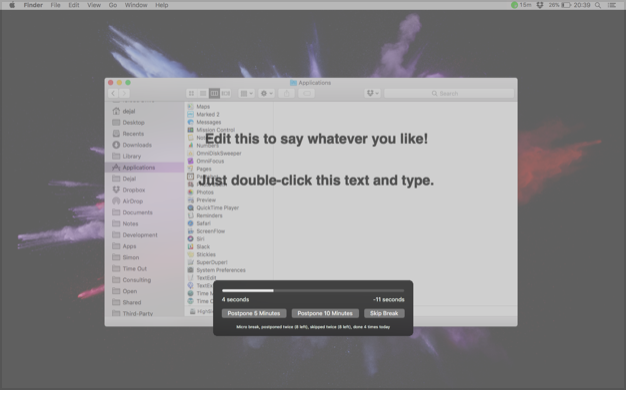Open the Finder menu in menu bar

tap(33, 5)
